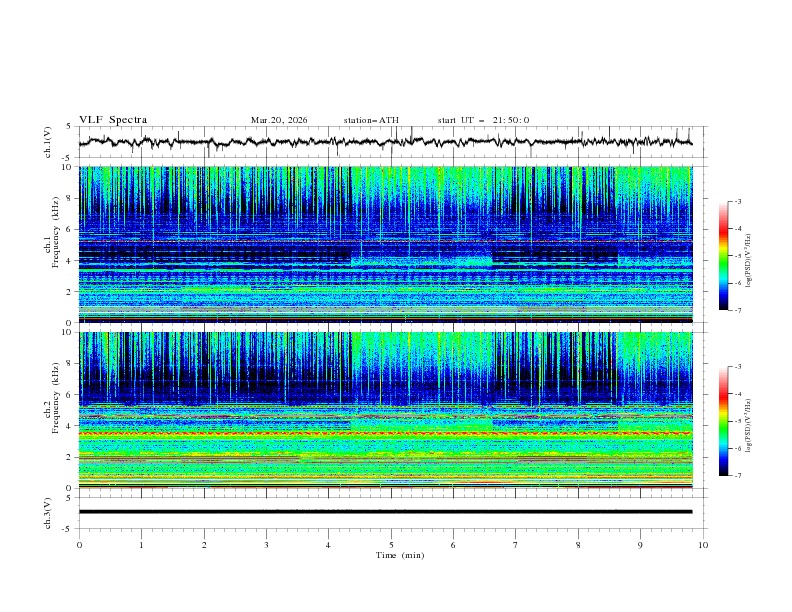Click the station=ATH label
The height and width of the screenshot is (612, 792).
pos(371,120)
